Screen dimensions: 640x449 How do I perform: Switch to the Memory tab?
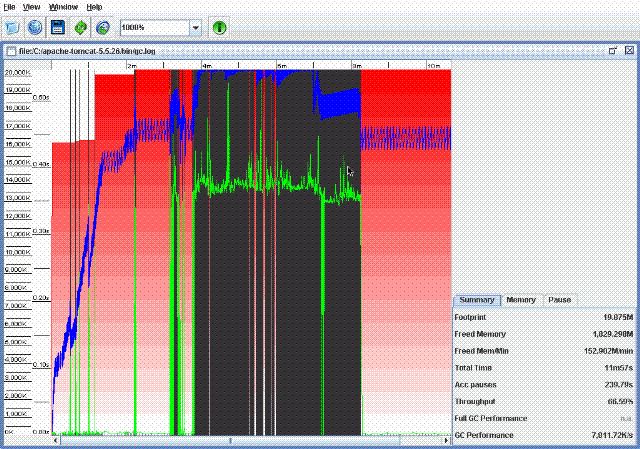521,300
